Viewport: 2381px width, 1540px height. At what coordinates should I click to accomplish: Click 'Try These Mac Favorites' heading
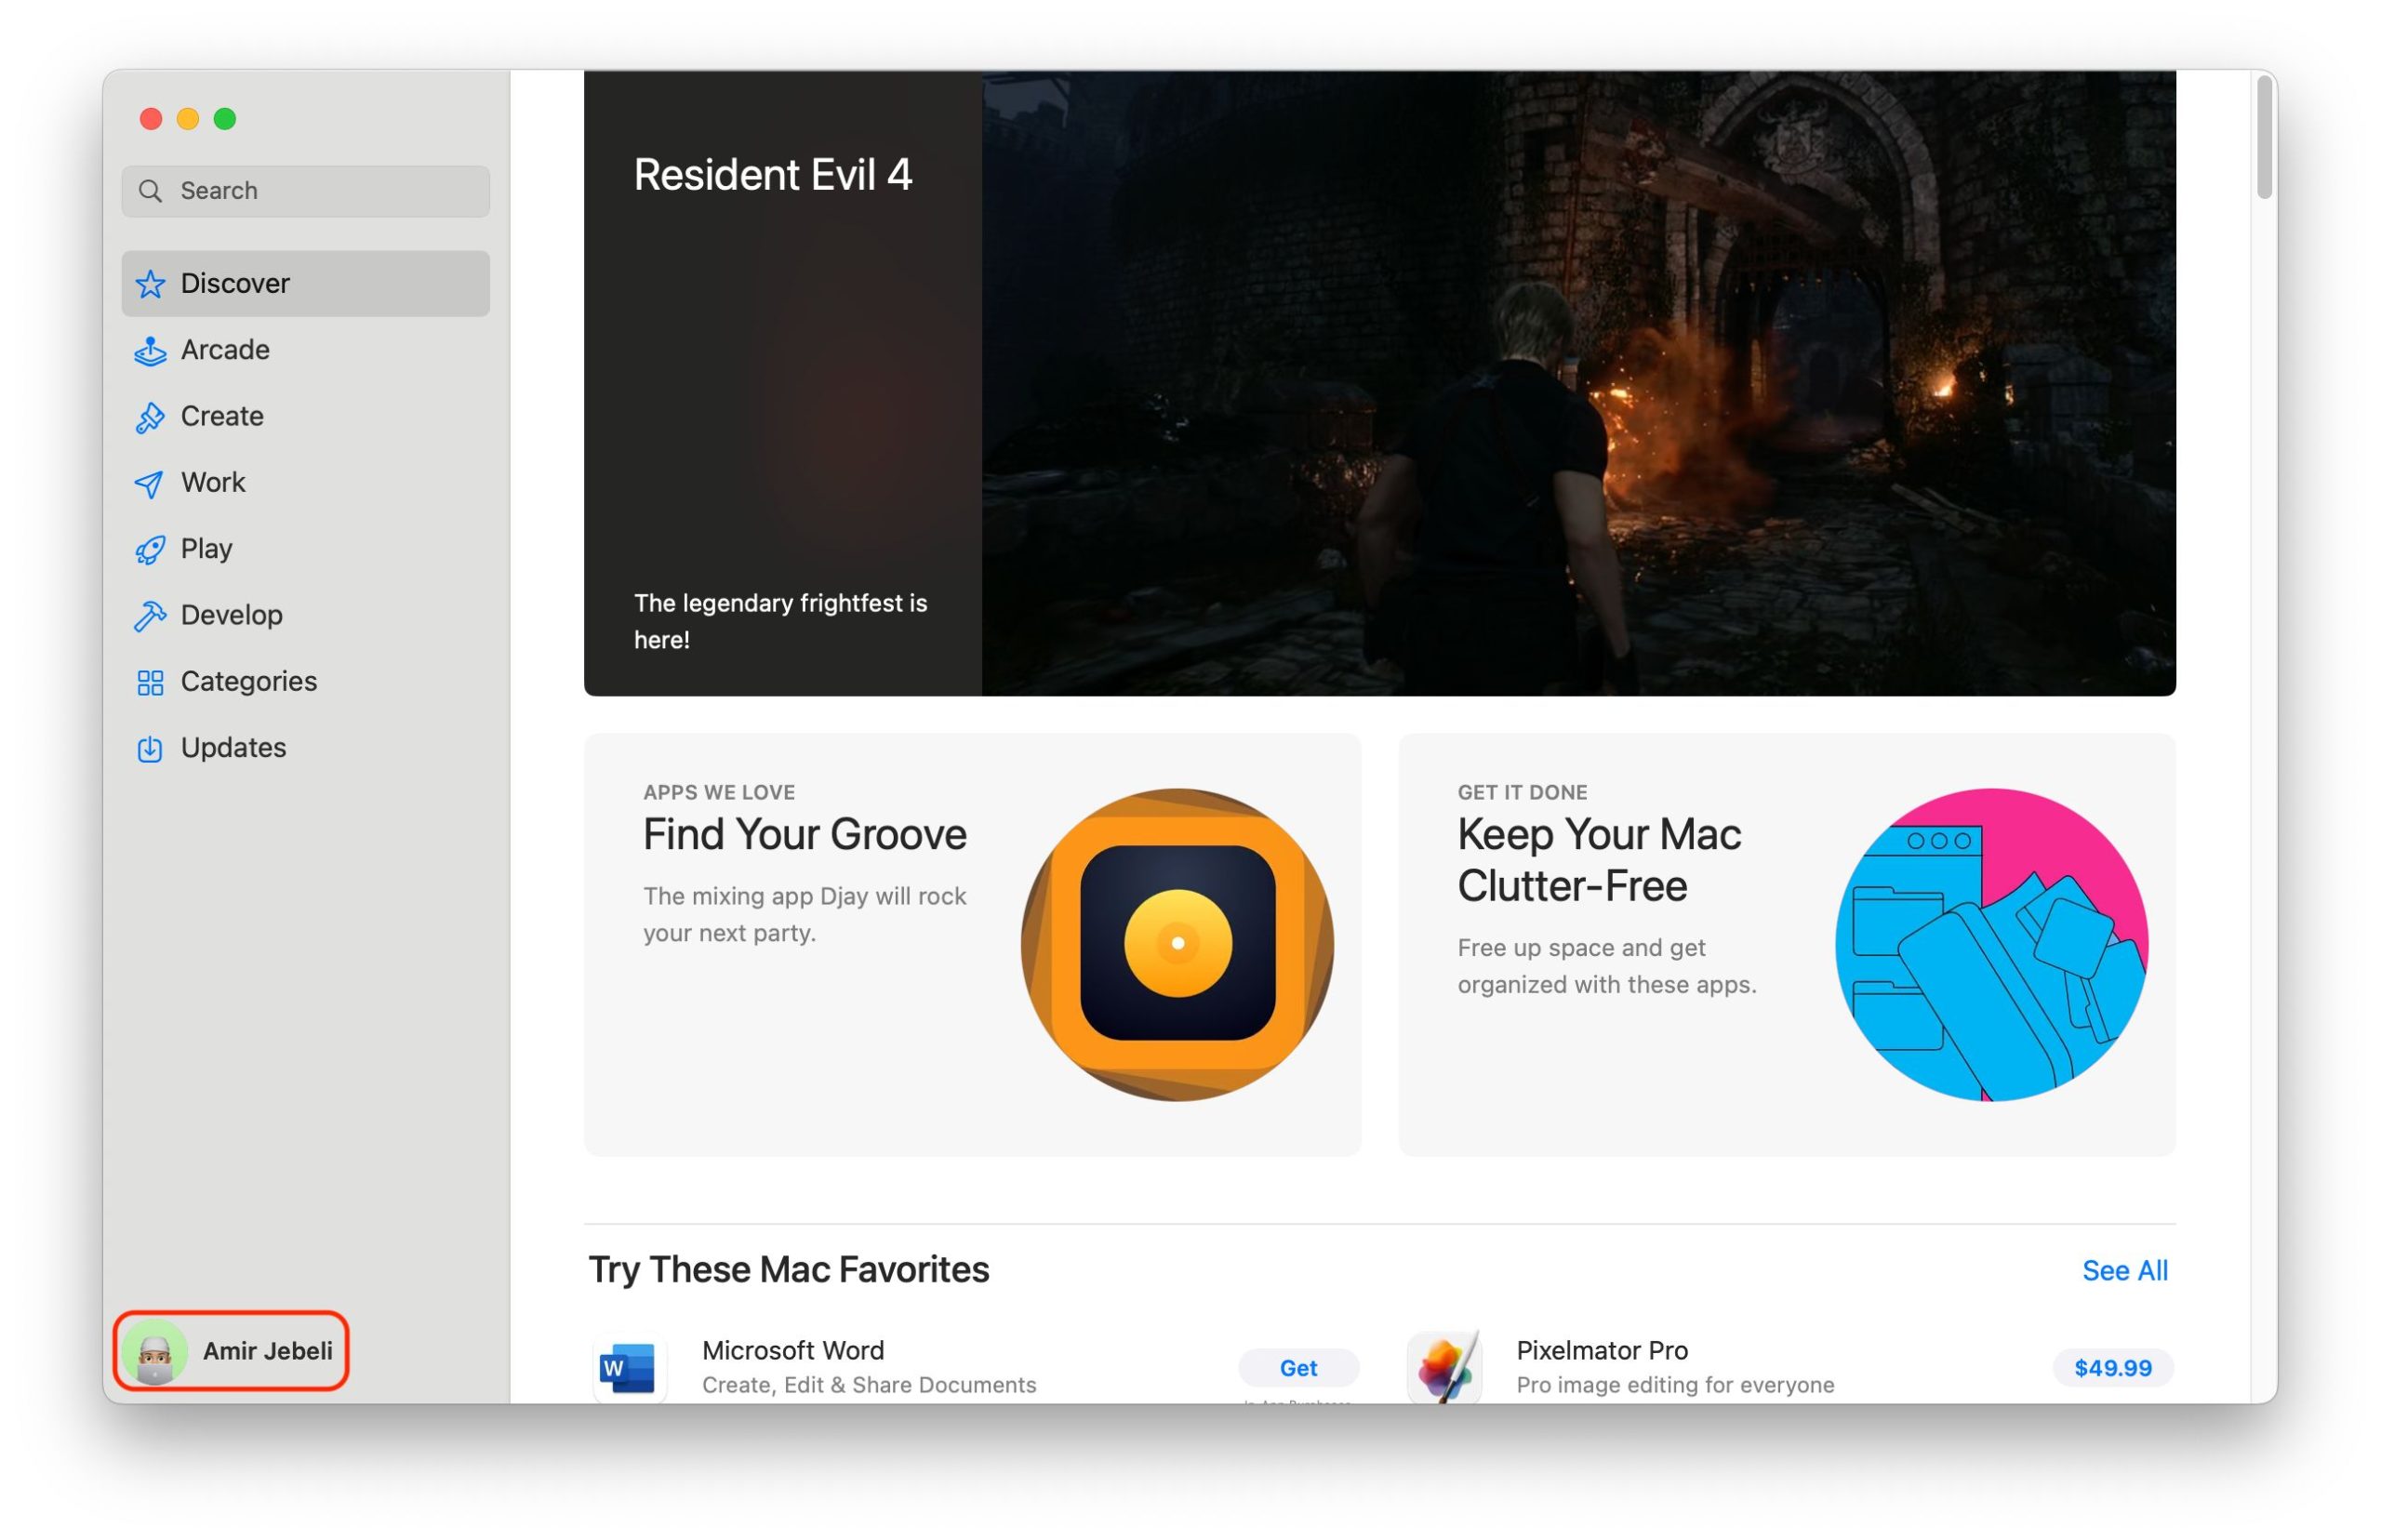coord(788,1269)
